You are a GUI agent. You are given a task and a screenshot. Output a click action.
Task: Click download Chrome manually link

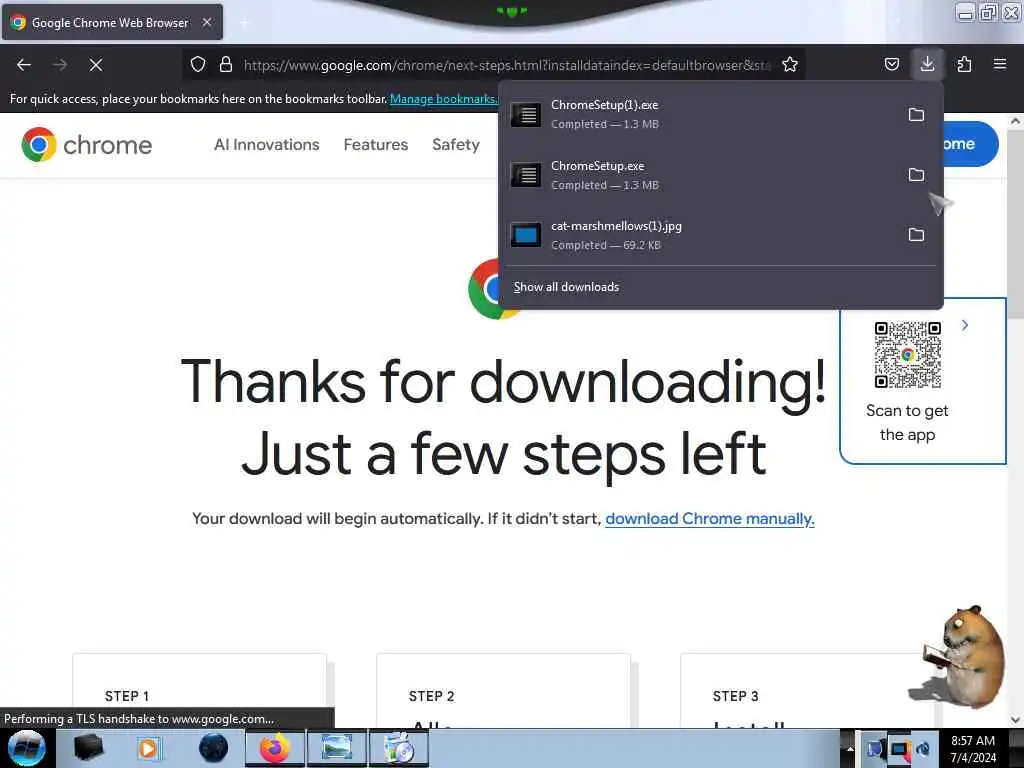pyautogui.click(x=710, y=519)
